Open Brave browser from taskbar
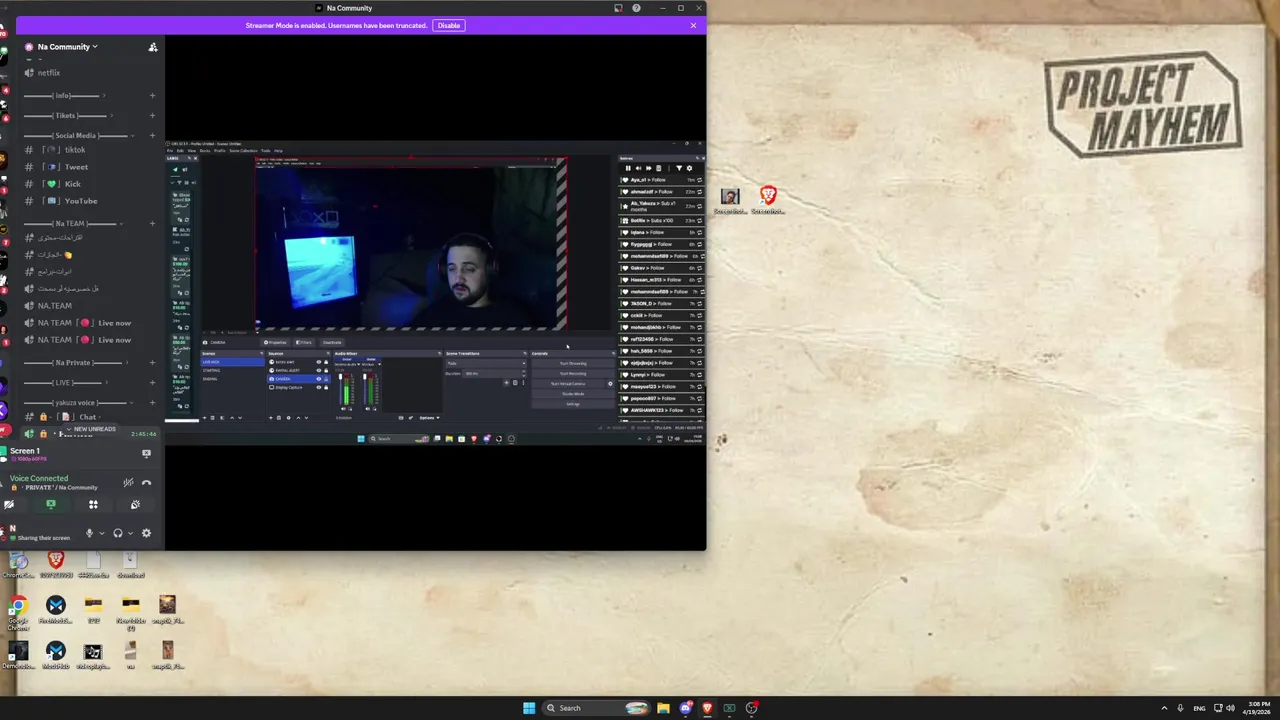1280x720 pixels. (707, 708)
